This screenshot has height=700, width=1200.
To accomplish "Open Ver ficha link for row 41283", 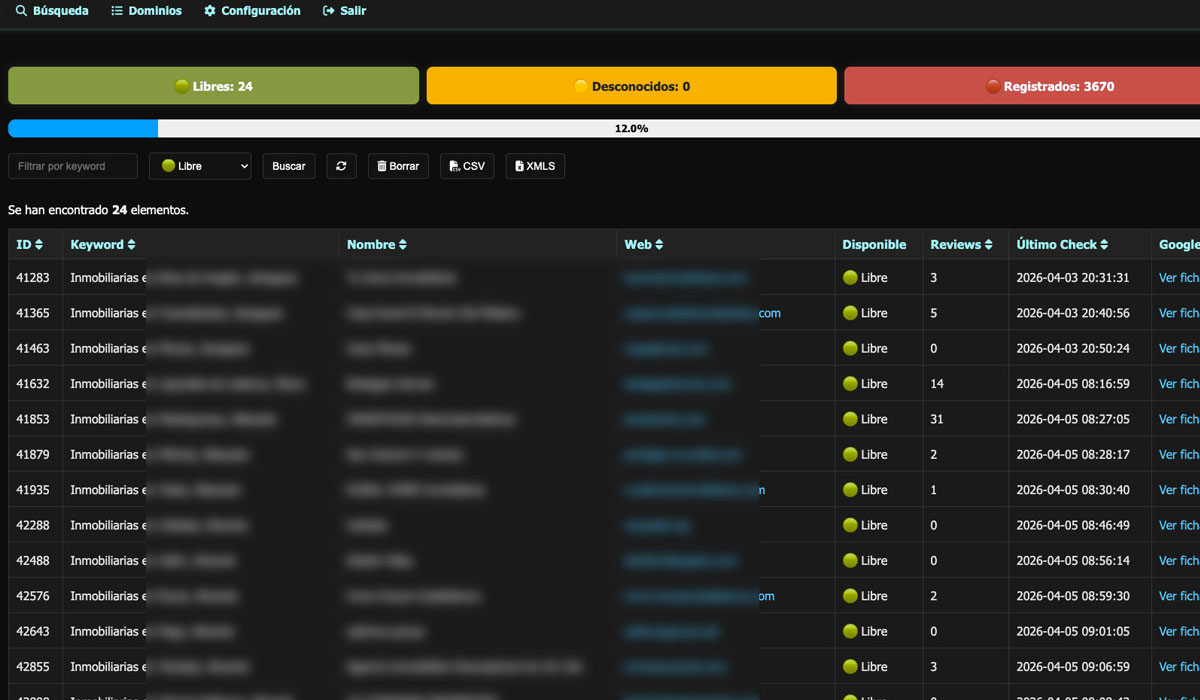I will 1179,278.
